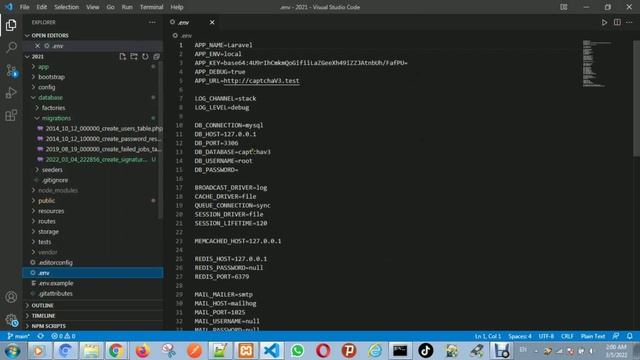Click the Split Editor icon
640x360 pixels.
coord(617,22)
